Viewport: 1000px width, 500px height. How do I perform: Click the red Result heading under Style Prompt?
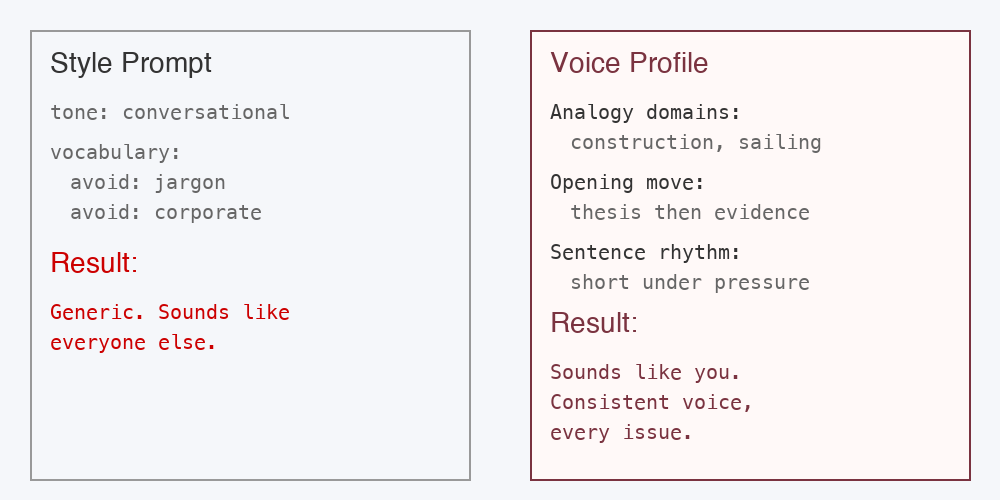pyautogui.click(x=94, y=263)
